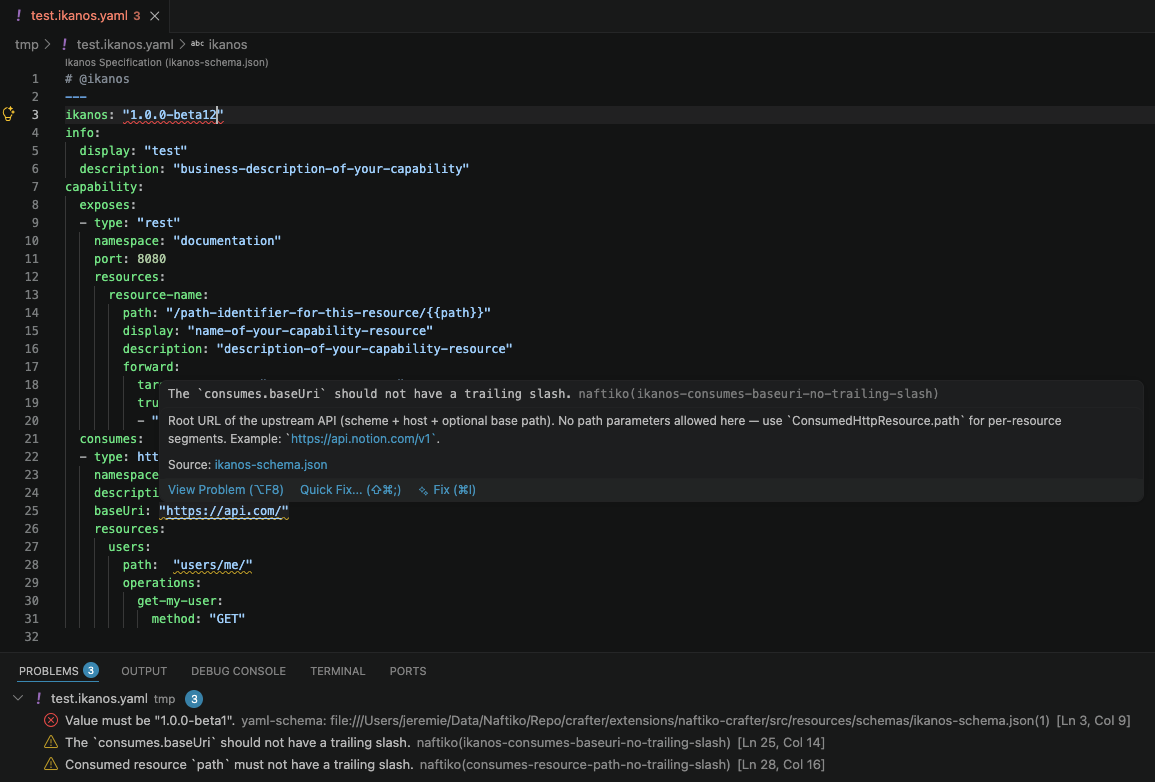This screenshot has width=1155, height=782.
Task: Click the yellow lightbulb code action icon
Action: (x=8, y=114)
